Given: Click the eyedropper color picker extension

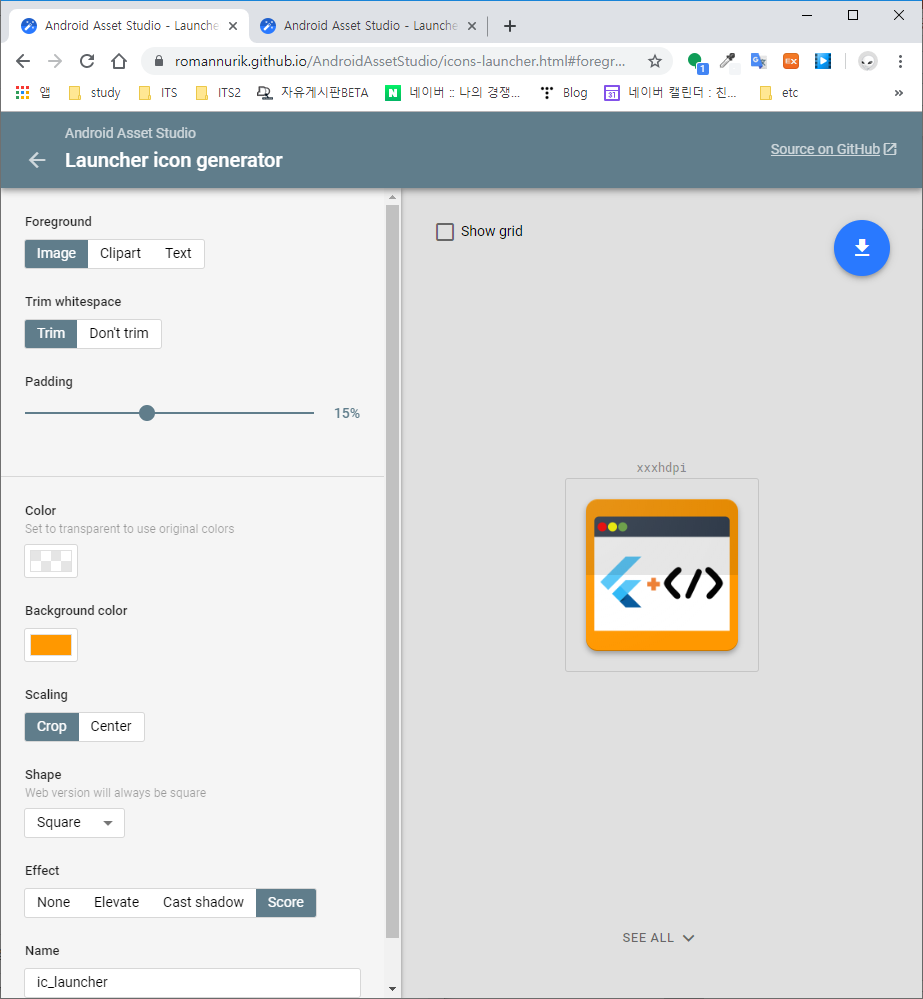Looking at the screenshot, I should (x=727, y=61).
